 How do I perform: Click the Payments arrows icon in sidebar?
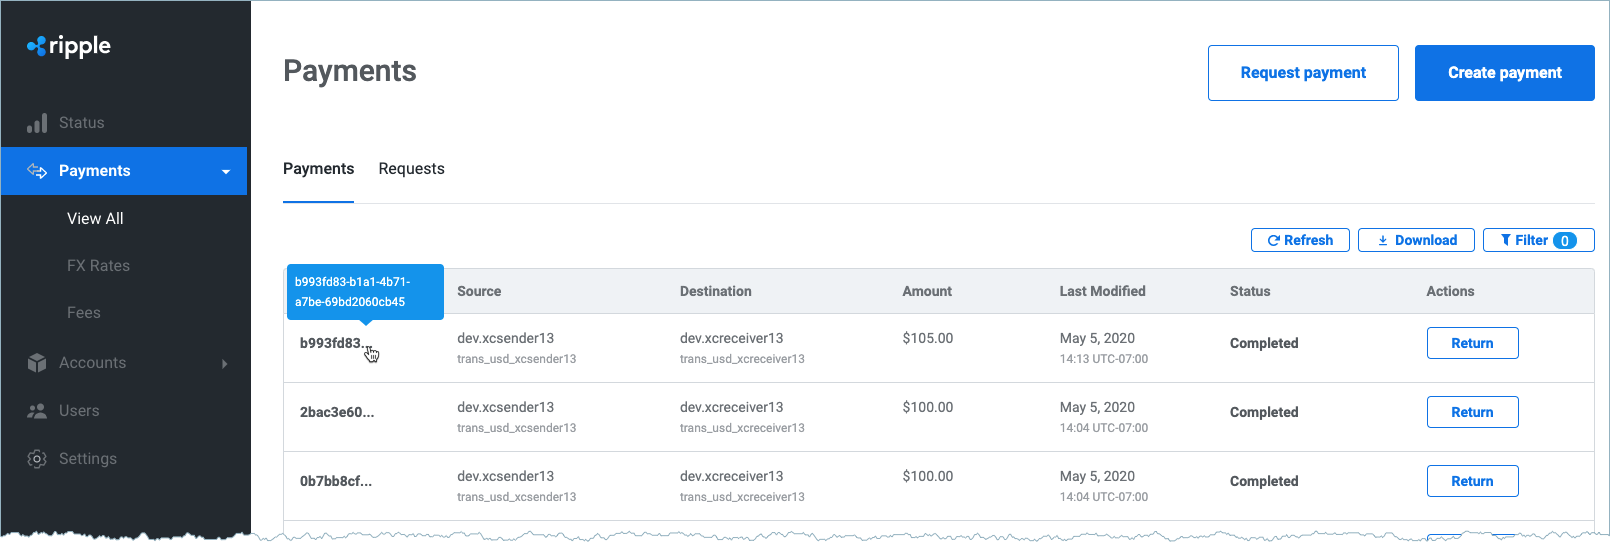click(x=37, y=171)
